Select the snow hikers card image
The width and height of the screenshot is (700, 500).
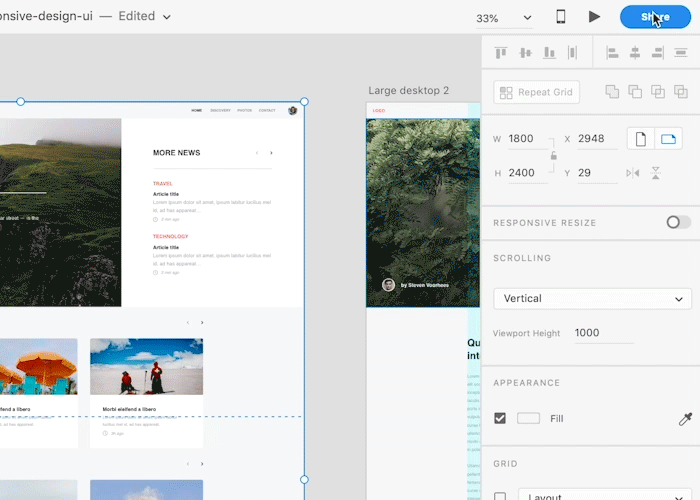pos(146,367)
